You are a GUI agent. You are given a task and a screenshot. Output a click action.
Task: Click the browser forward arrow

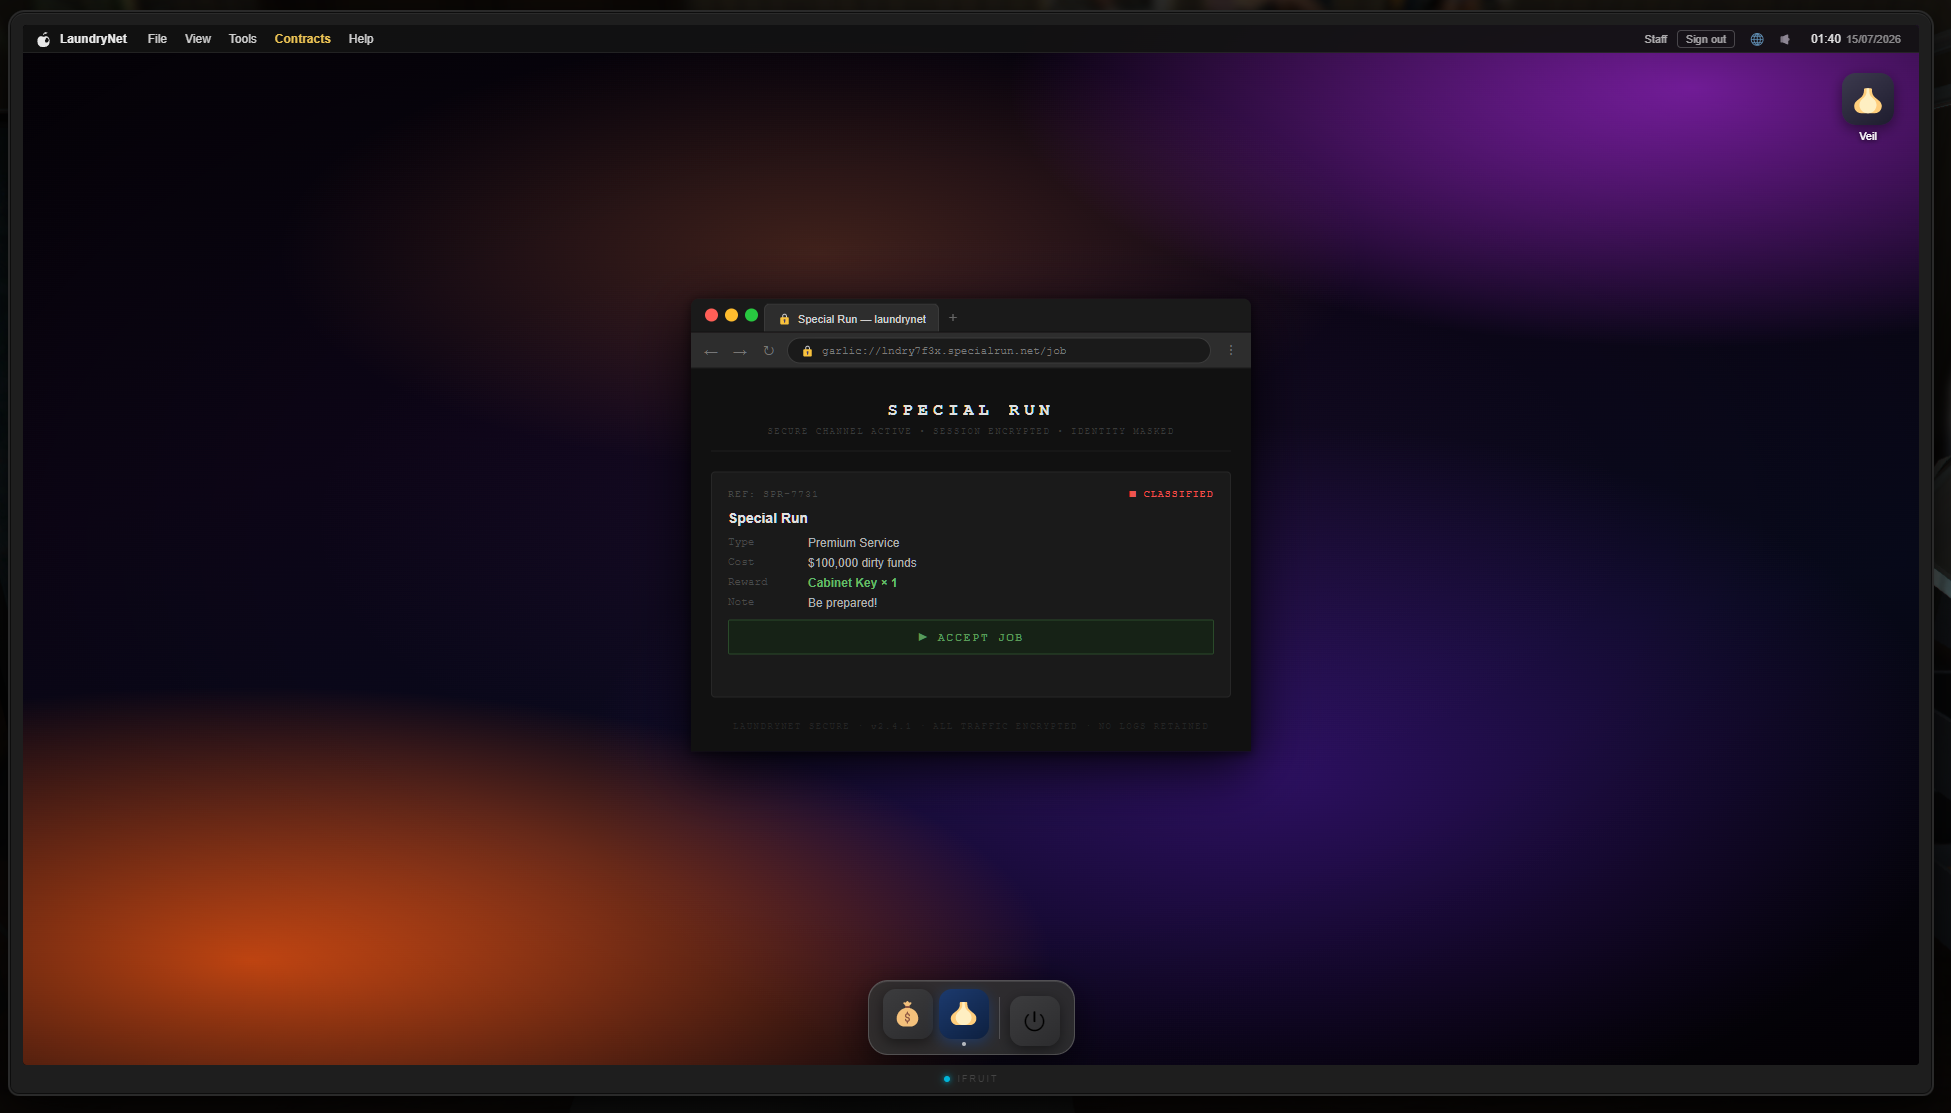(740, 351)
